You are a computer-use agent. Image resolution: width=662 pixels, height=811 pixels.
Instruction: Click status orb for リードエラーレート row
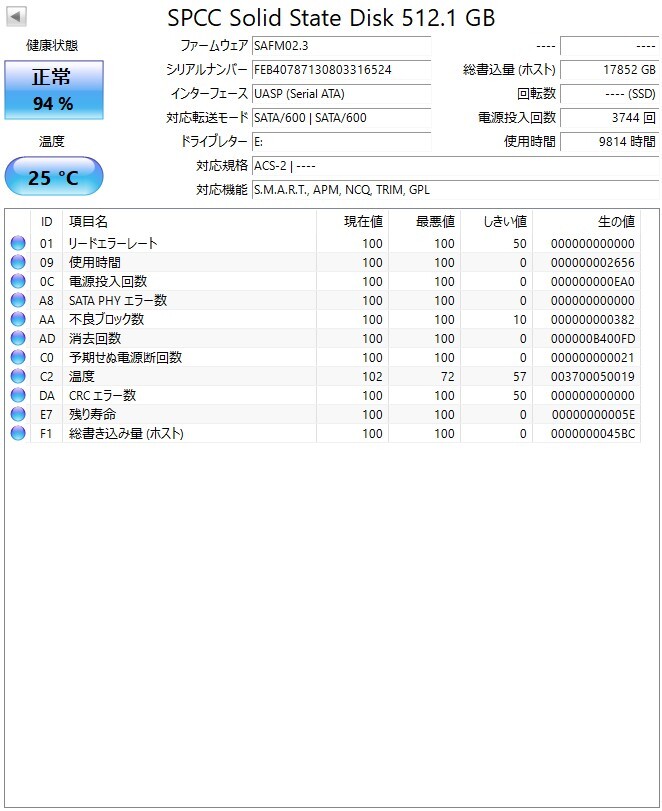(18, 243)
